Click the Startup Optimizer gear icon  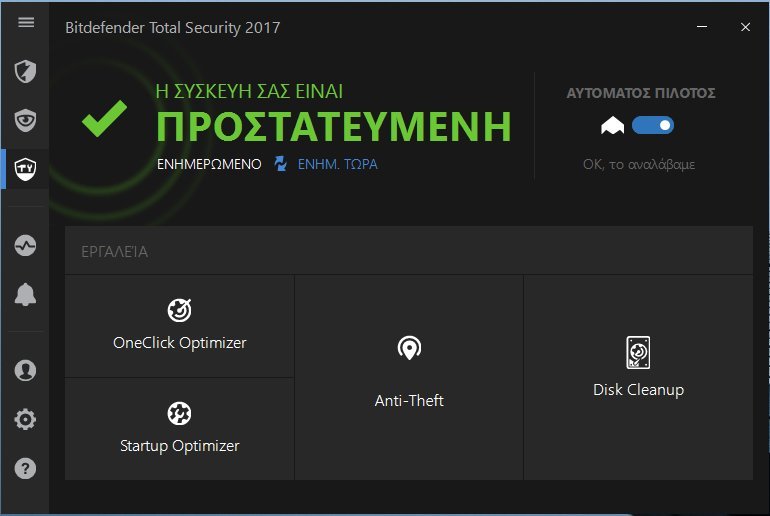click(179, 413)
